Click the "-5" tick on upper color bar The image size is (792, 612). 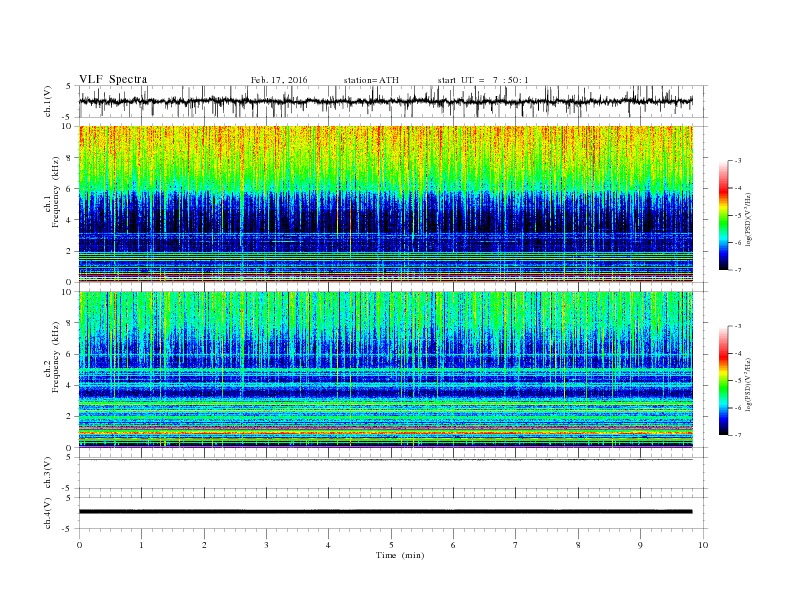click(737, 216)
